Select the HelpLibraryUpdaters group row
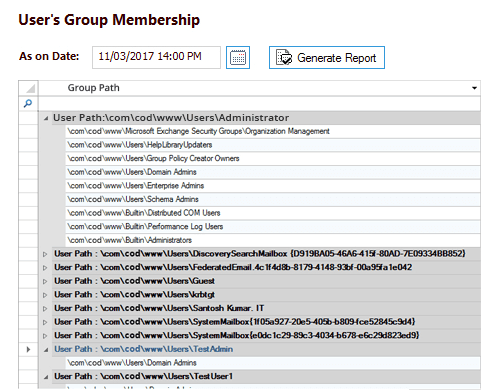The width and height of the screenshot is (500, 390). pos(273,145)
